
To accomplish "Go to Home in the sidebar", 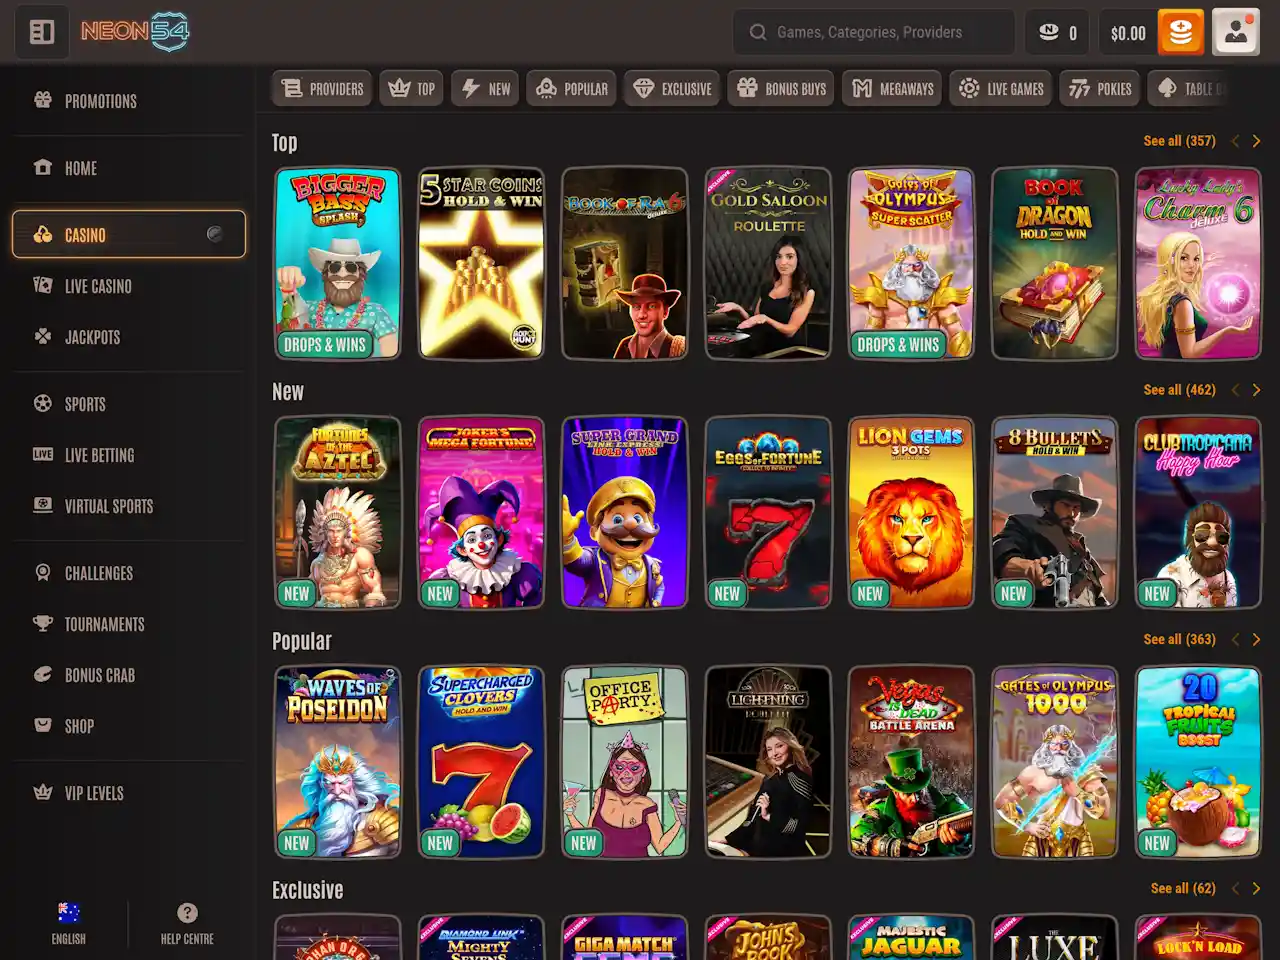I will [128, 168].
